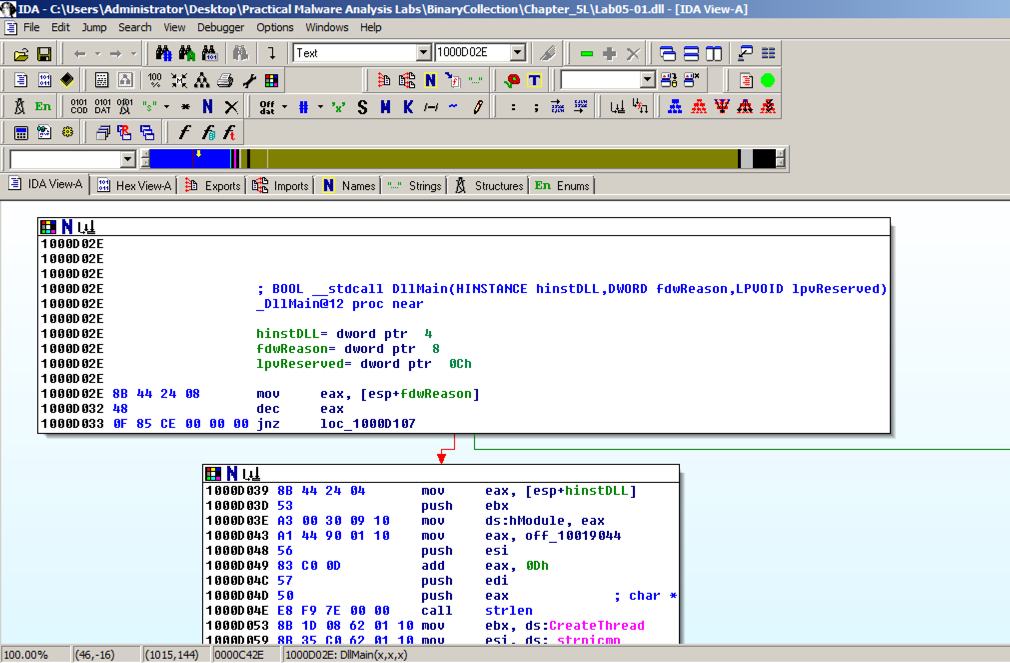Image resolution: width=1010 pixels, height=663 pixels.
Task: Click the pencil edit icon
Action: pos(478,107)
